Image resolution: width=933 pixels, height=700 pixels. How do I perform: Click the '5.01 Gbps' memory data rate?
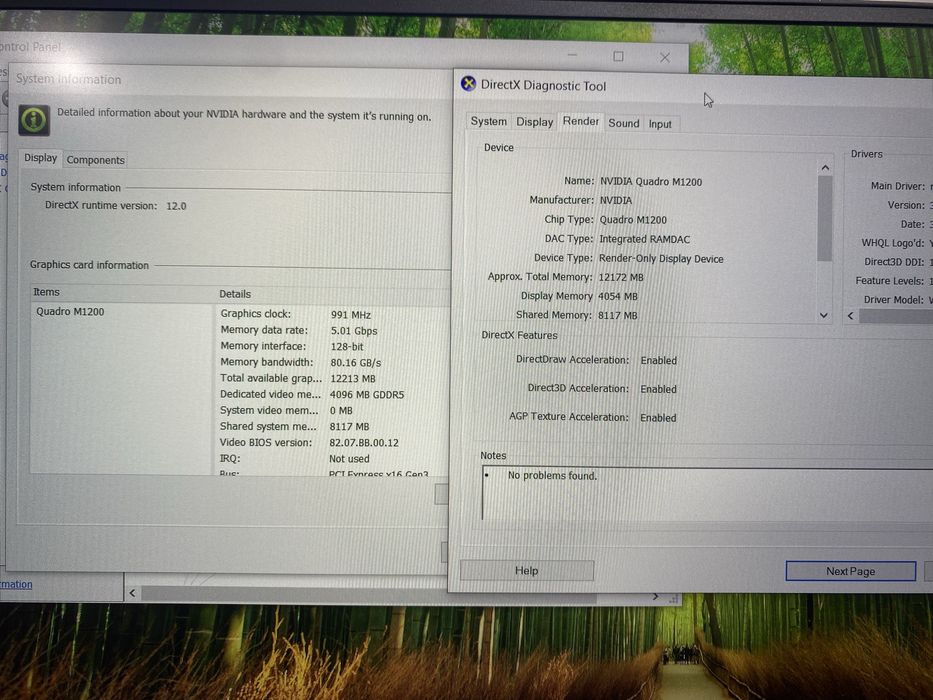(353, 331)
